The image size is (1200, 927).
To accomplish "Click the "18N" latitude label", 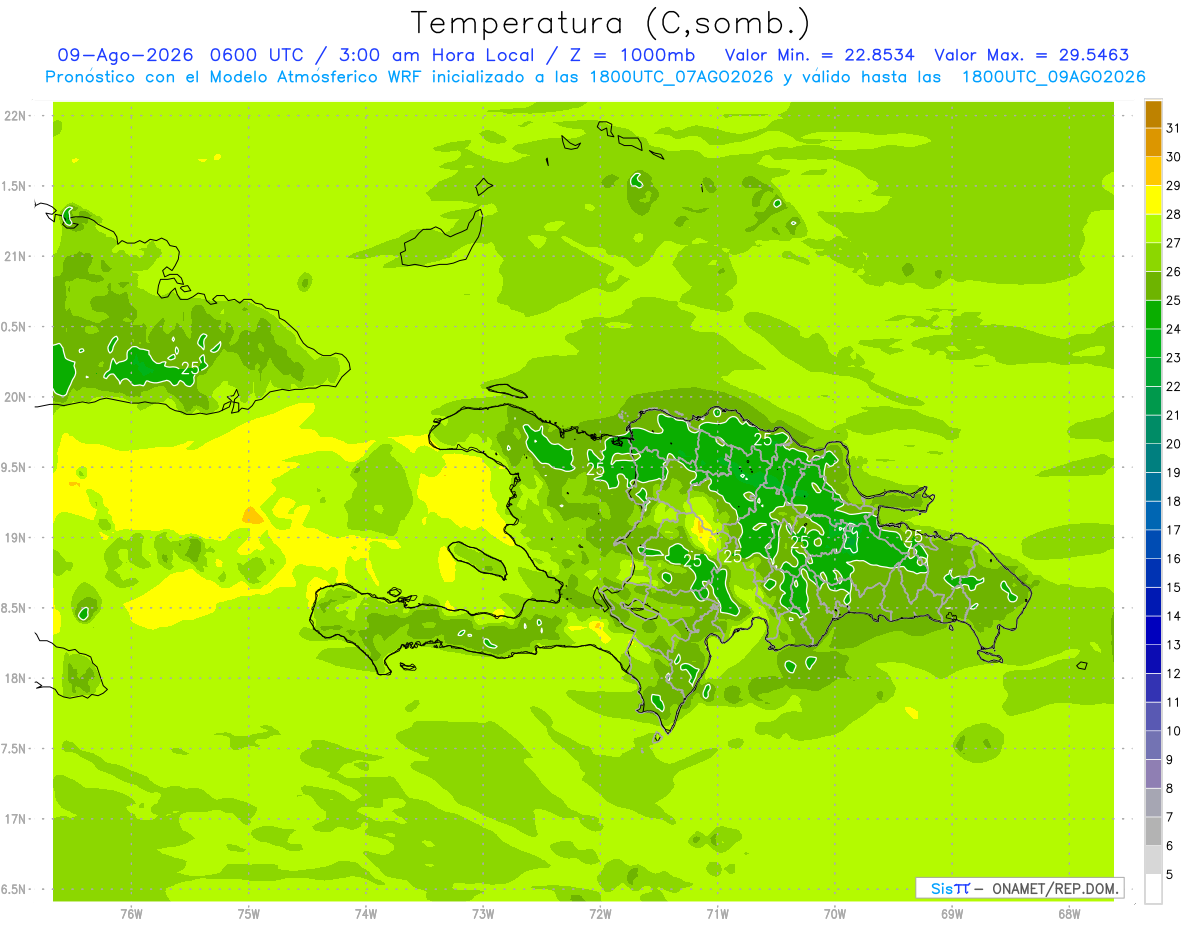I will tap(15, 679).
